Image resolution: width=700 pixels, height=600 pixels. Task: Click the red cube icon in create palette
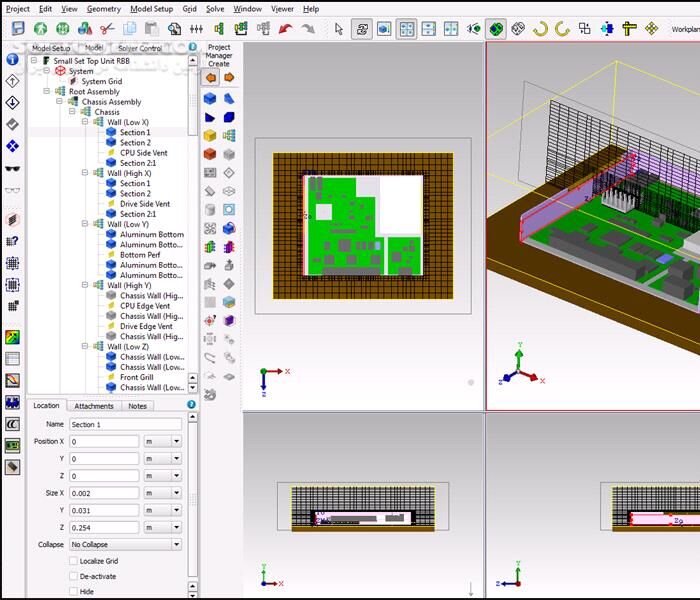pyautogui.click(x=210, y=155)
